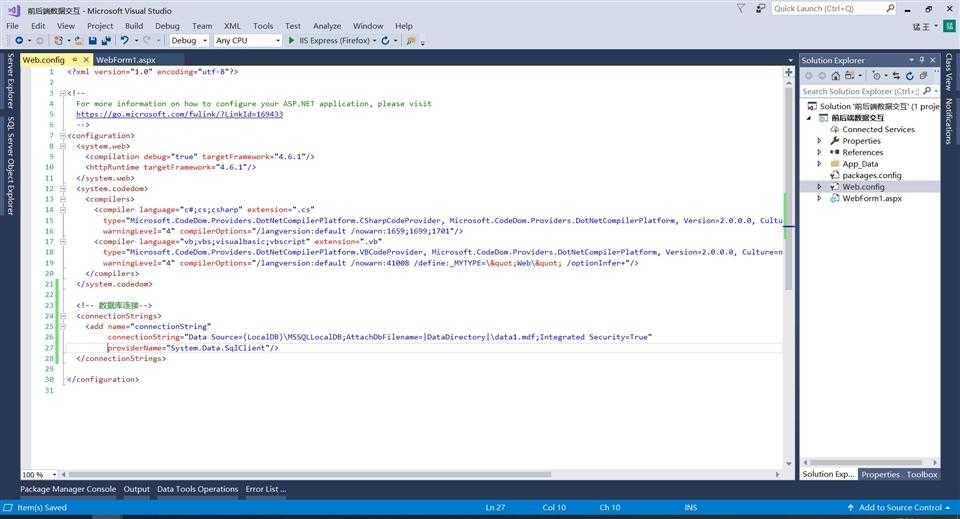
Task: Expand the WebForm1.aspx node
Action: pyautogui.click(x=819, y=198)
